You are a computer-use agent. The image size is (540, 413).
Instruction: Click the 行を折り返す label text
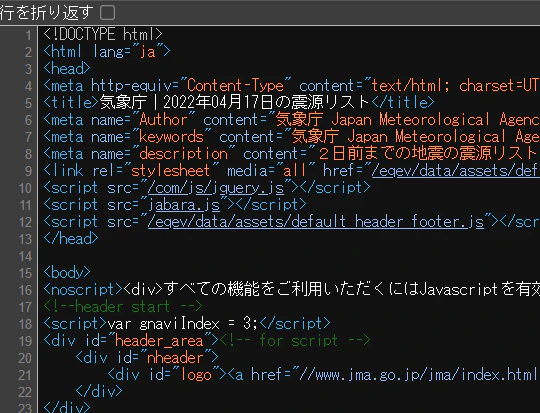point(47,13)
